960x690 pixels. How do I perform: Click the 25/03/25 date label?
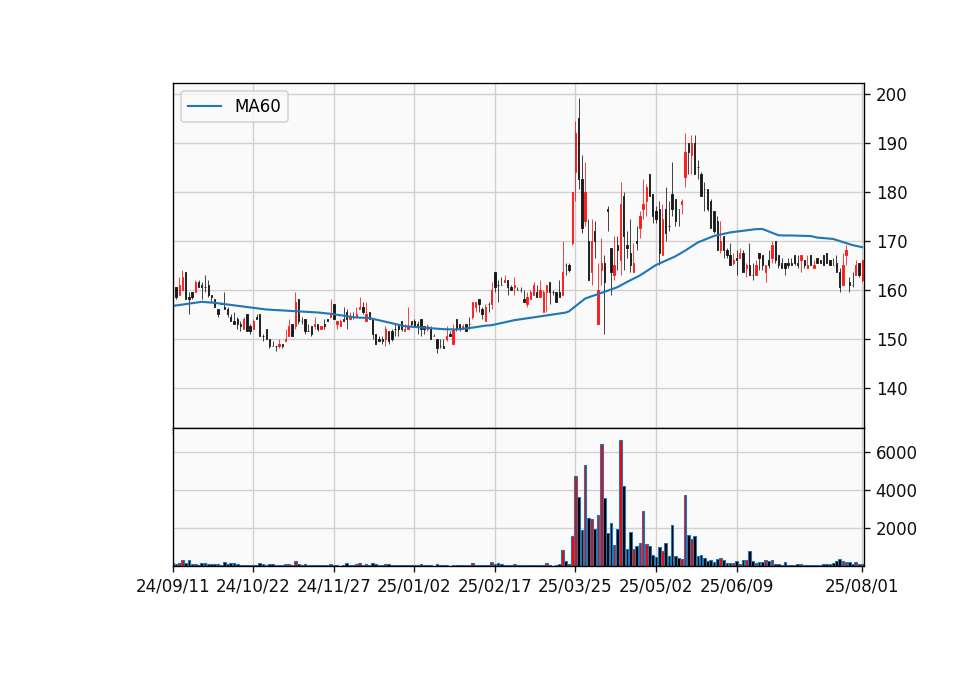[575, 586]
